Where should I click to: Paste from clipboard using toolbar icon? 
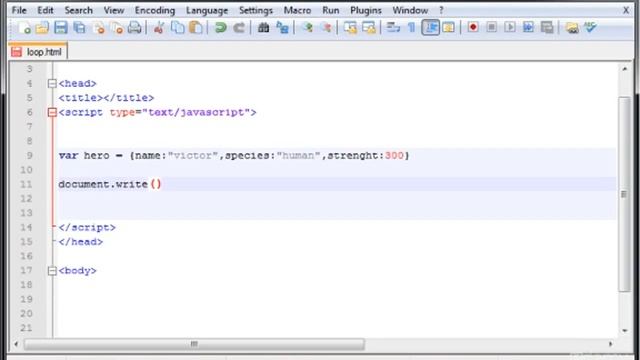[x=196, y=27]
